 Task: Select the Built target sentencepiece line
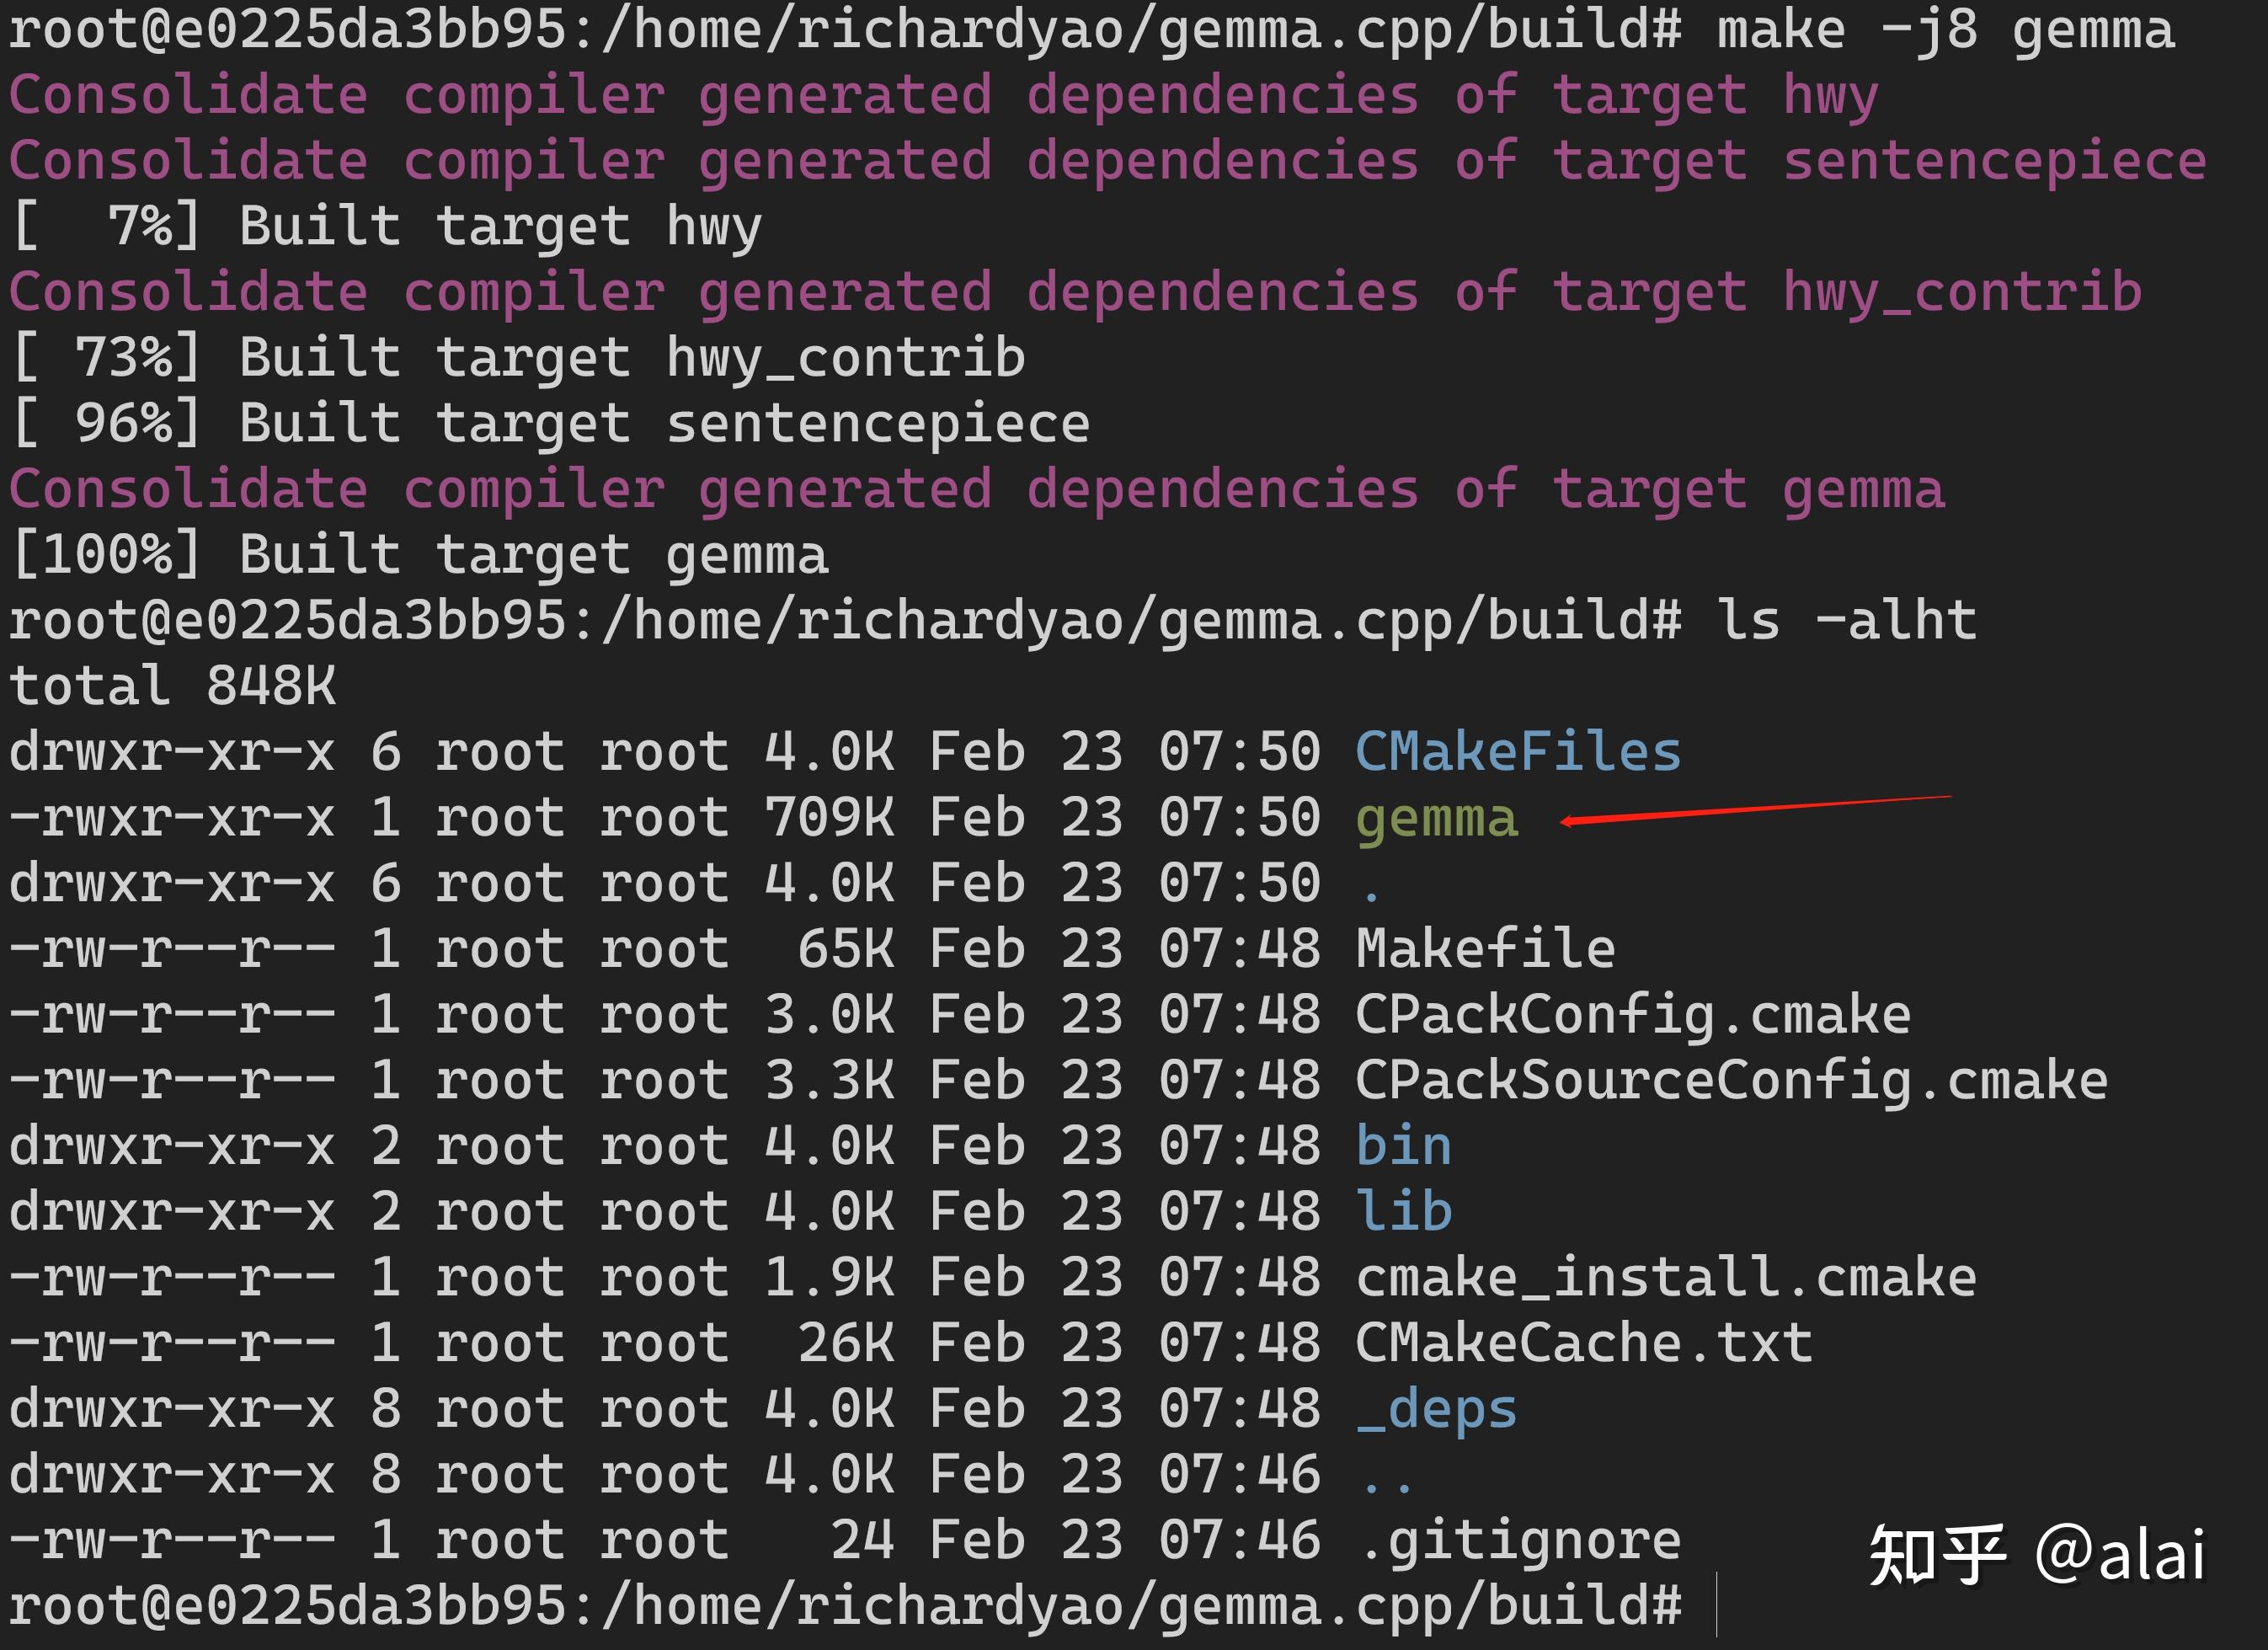pyautogui.click(x=550, y=422)
